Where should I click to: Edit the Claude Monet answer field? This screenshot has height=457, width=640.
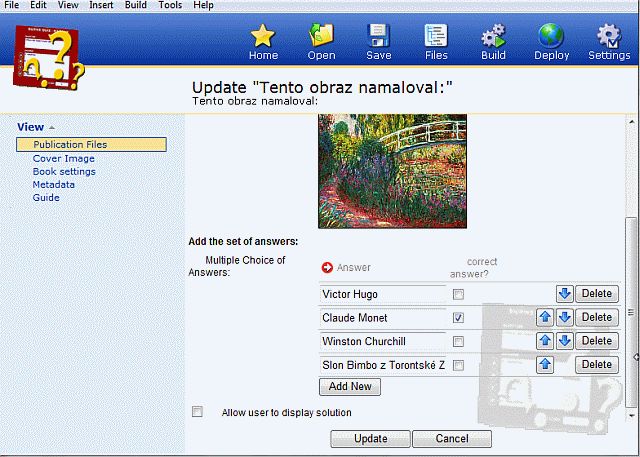pos(382,318)
